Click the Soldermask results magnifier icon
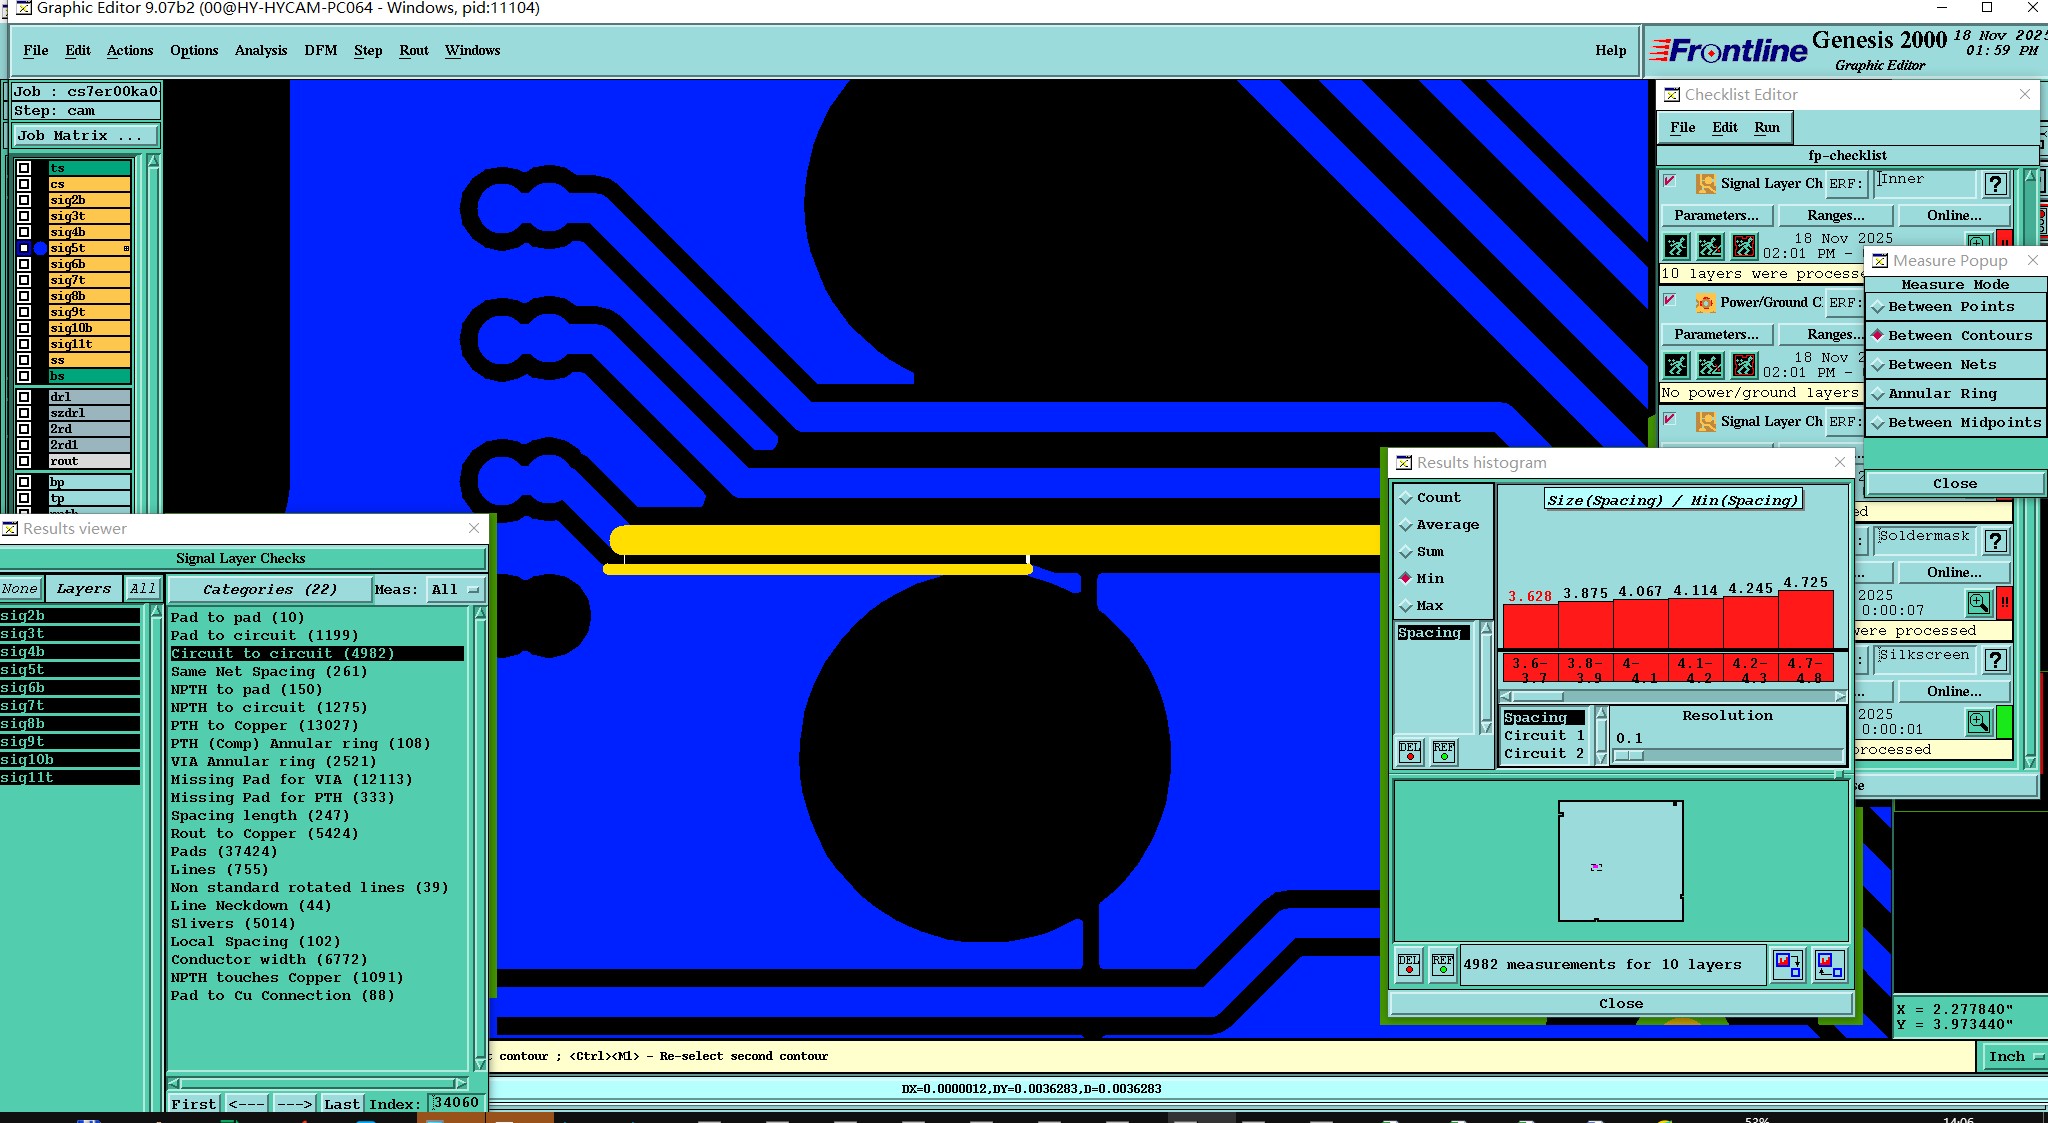 coord(1978,602)
